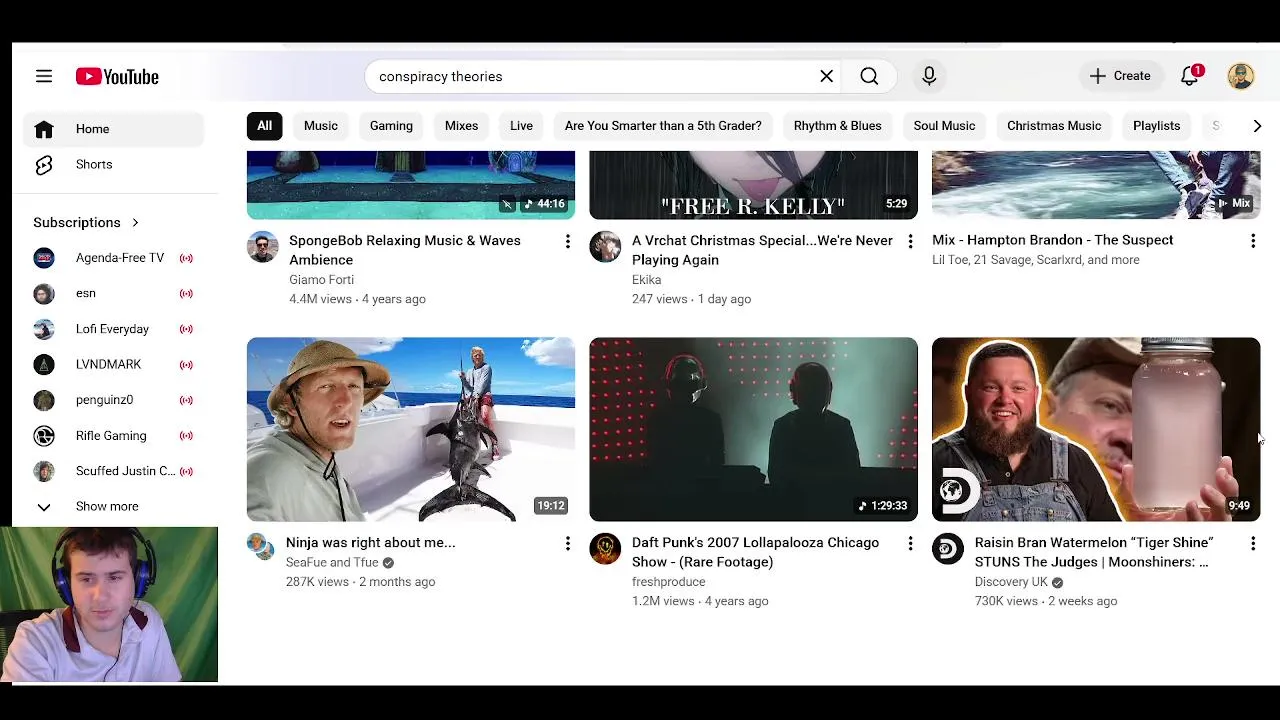Click live indicator next to LVNDMARK
This screenshot has height=720, width=1280.
pyautogui.click(x=186, y=364)
